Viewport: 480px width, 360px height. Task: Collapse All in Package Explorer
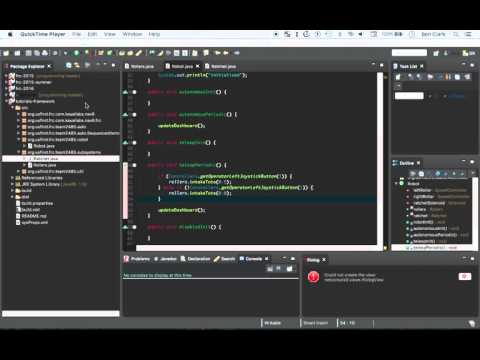[x=68, y=66]
